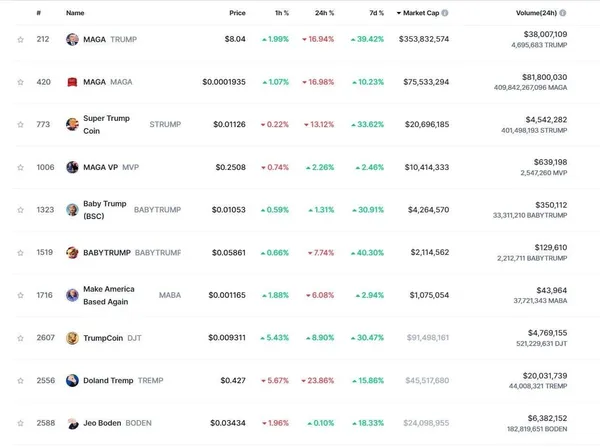Click the Baby Trump (BSC) coin icon

[72, 210]
